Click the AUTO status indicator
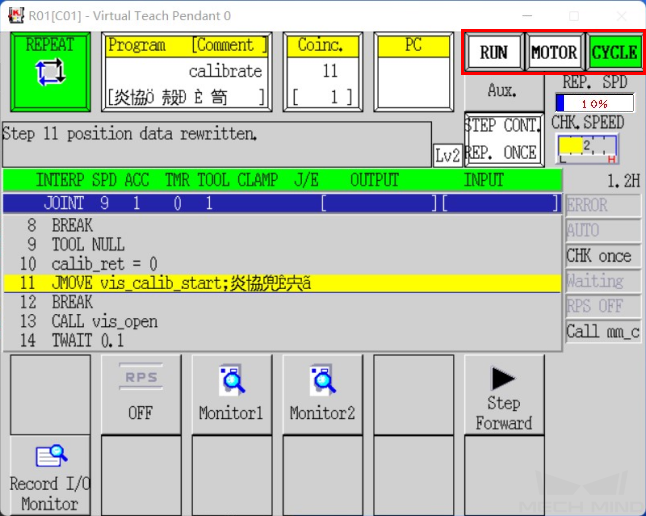 tap(603, 230)
